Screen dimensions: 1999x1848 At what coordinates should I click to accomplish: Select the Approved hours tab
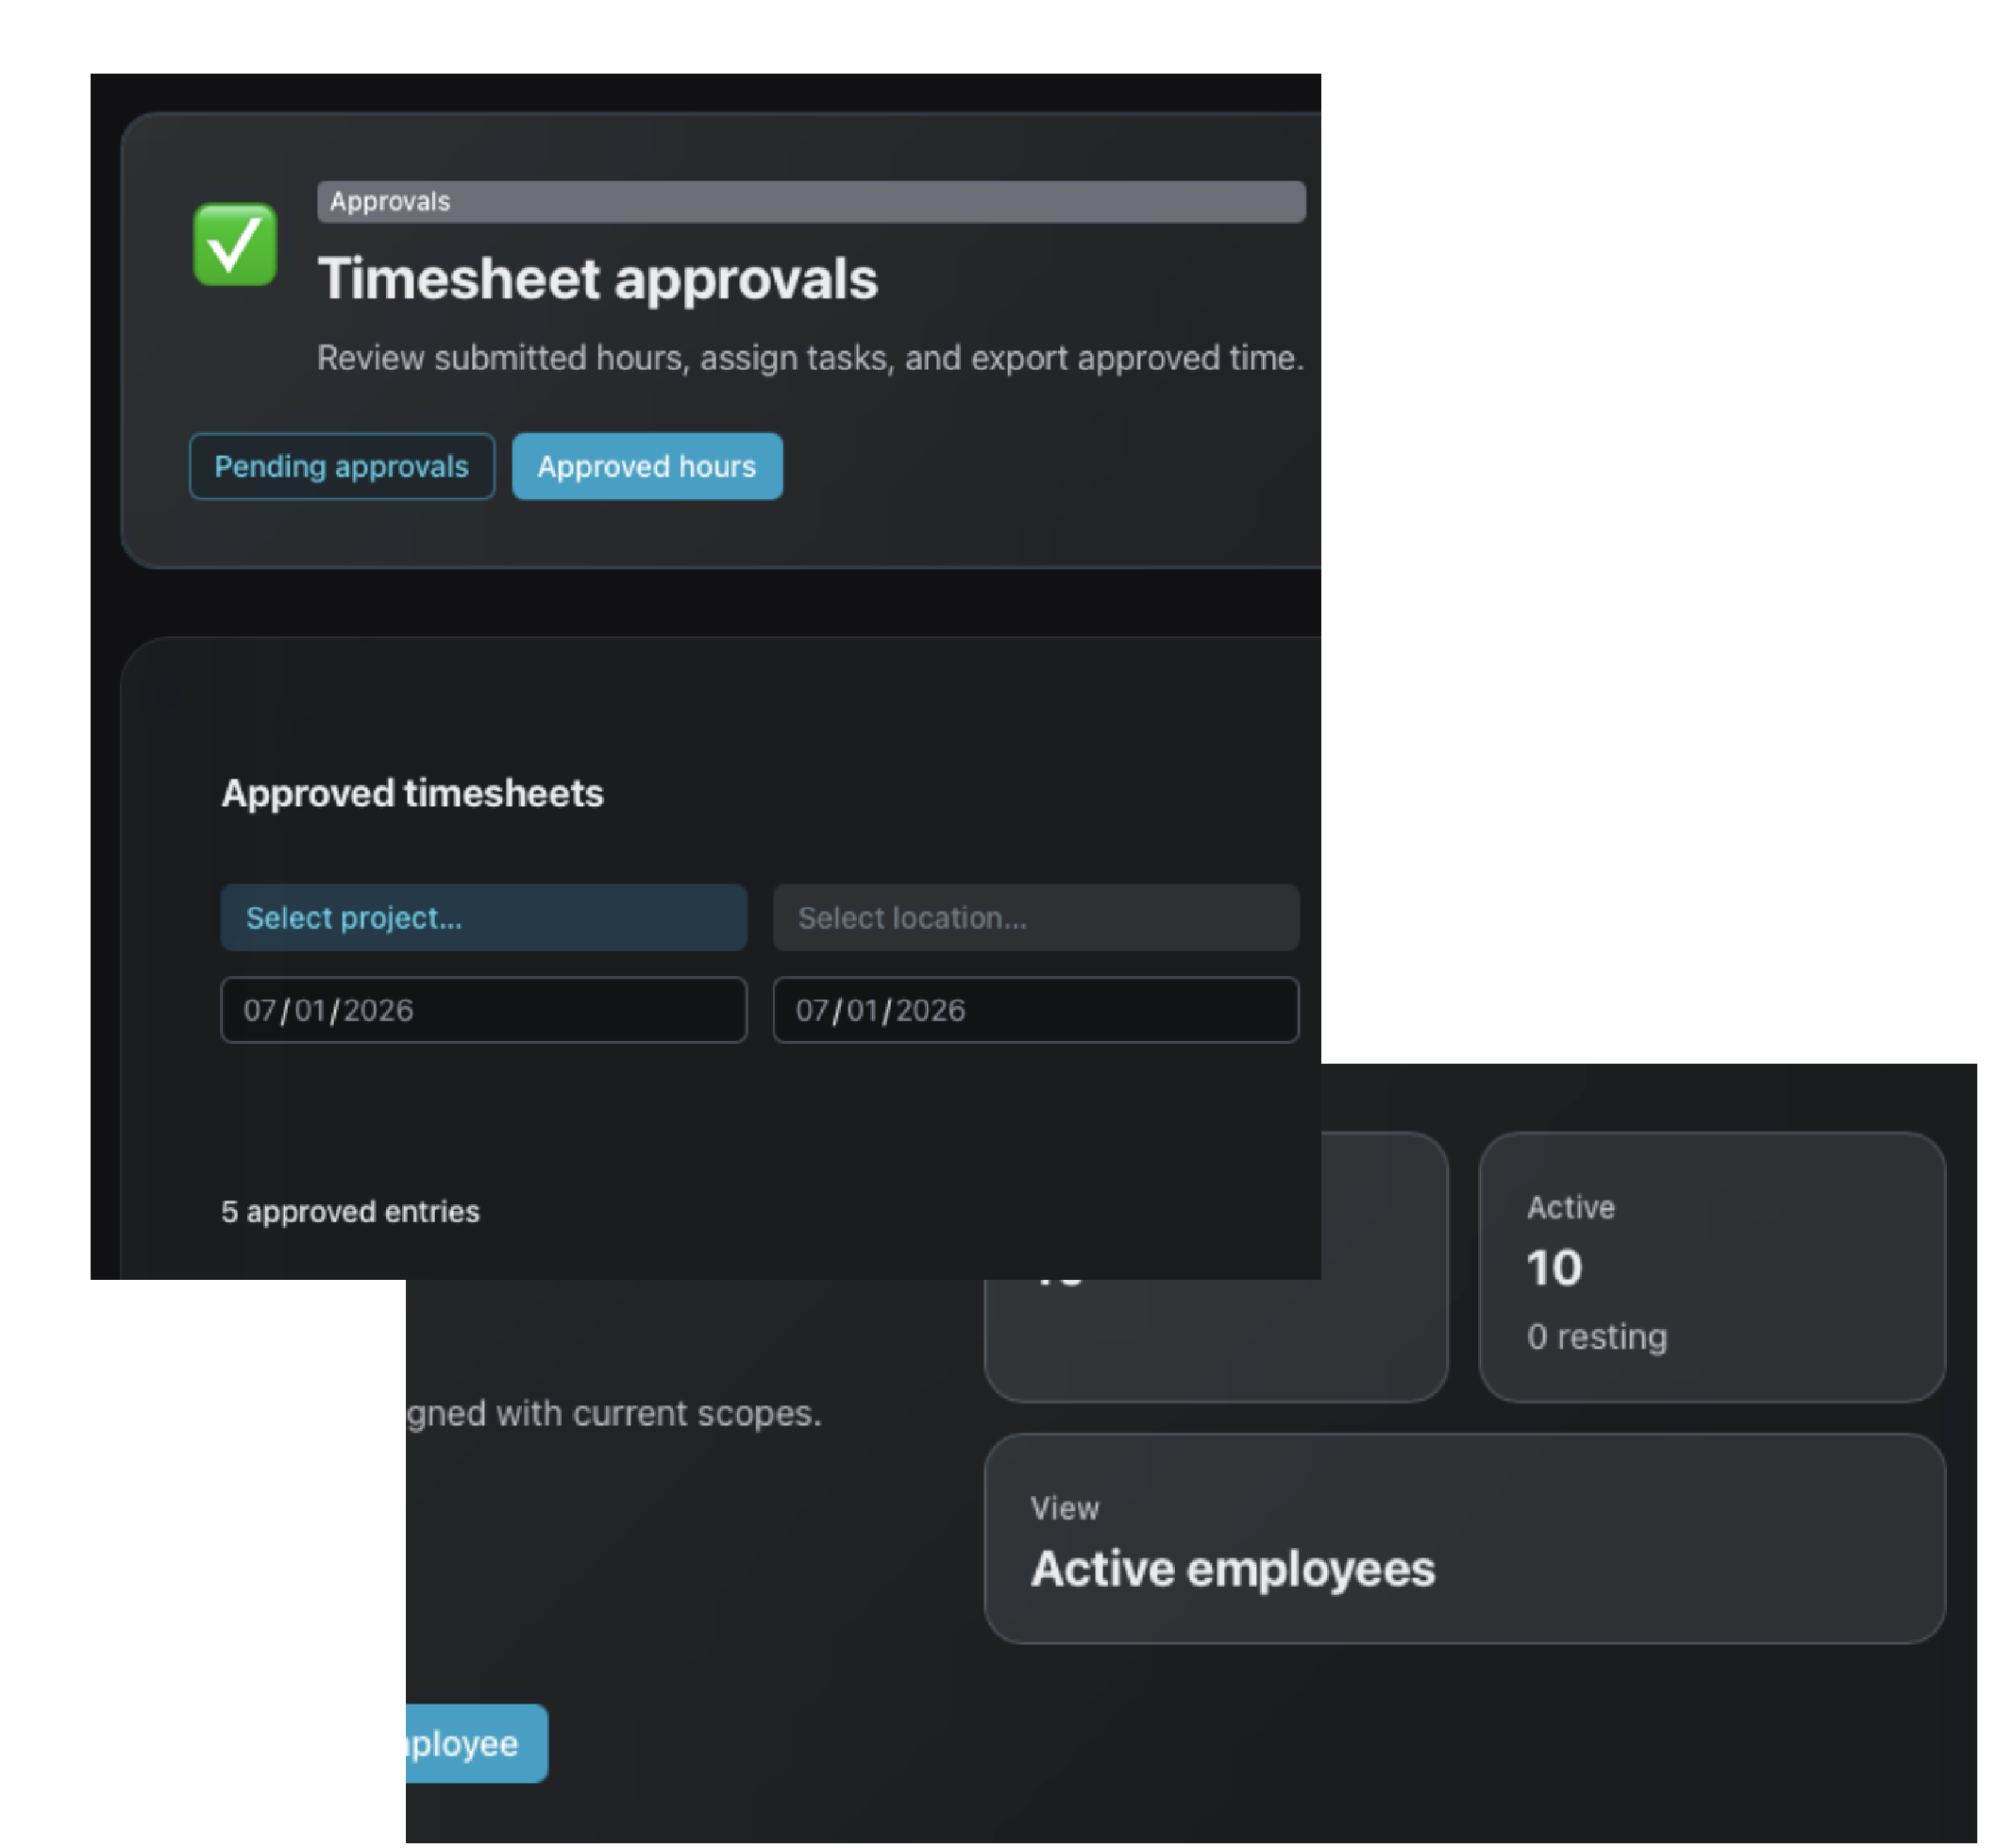coord(646,467)
